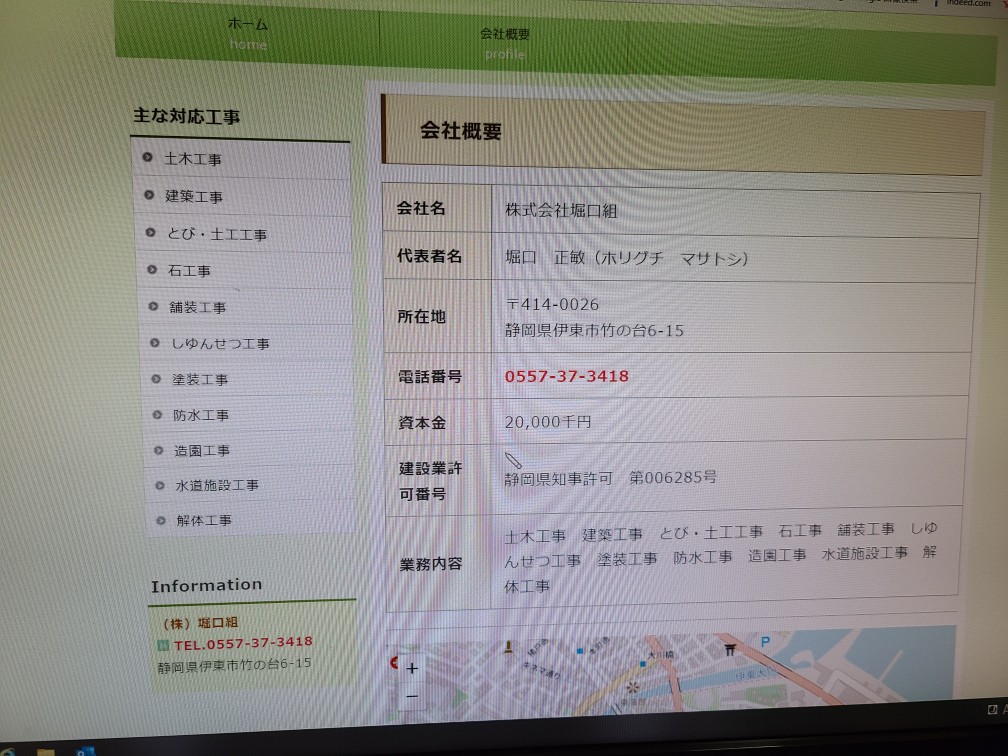Viewport: 1008px width, 756px height.
Task: Click the 業務内容 row label
Action: (431, 564)
